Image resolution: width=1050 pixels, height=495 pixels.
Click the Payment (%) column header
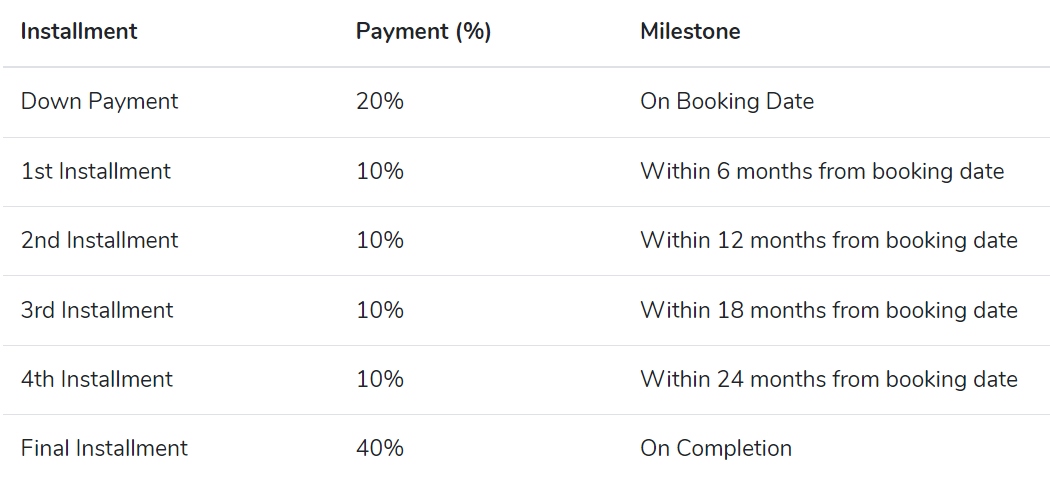423,31
